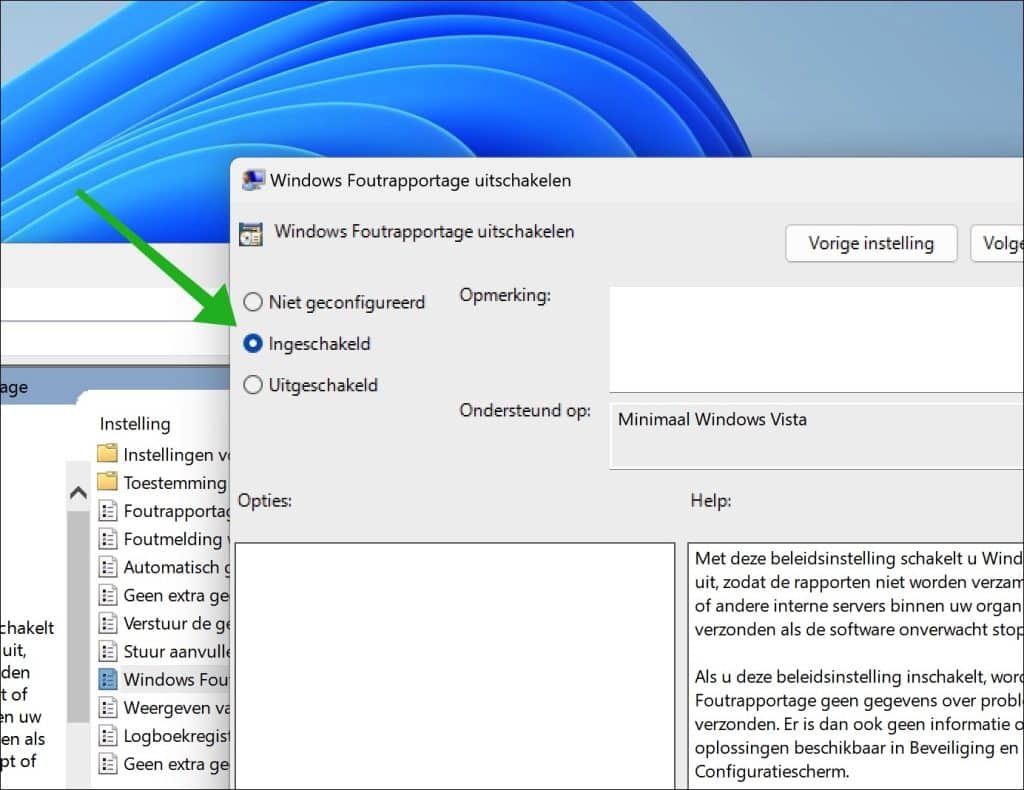Select the Ingeschakeld radio option
Screen dimensions: 1024x790
click(x=253, y=343)
